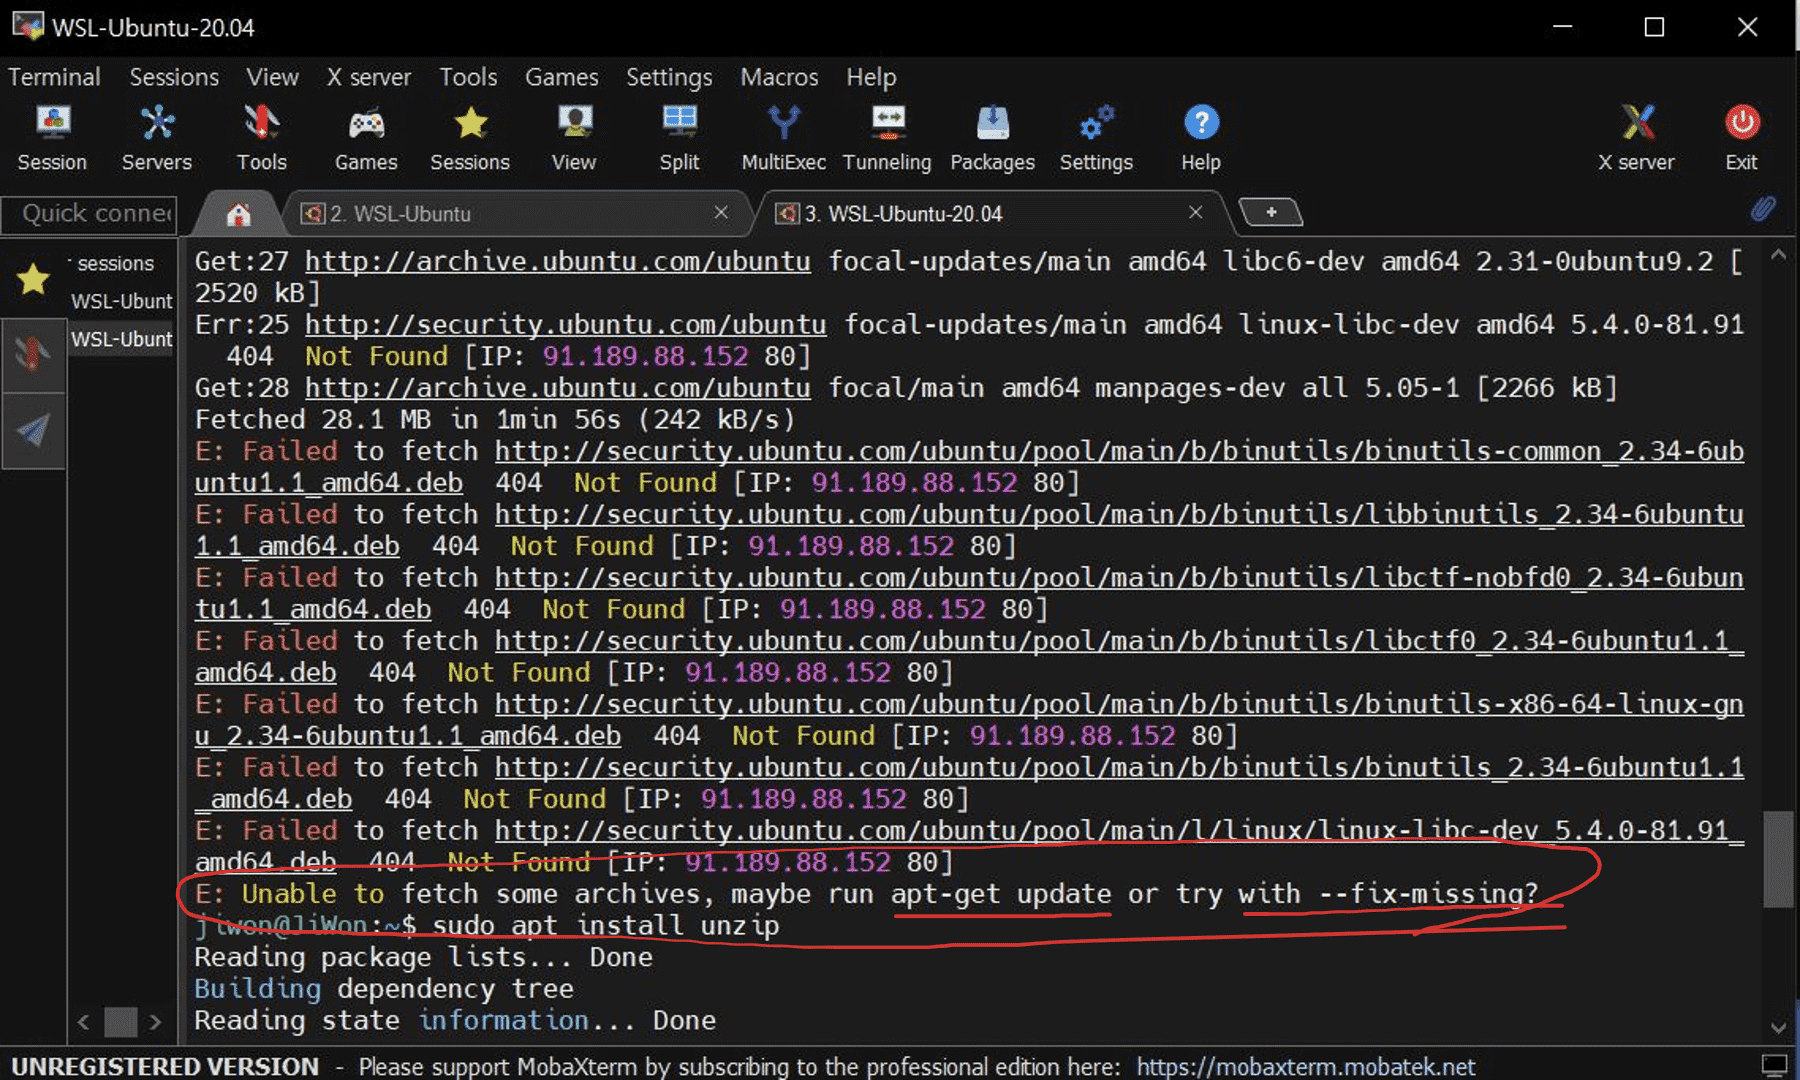This screenshot has height=1080, width=1800.
Task: Select first WSL-Ubunt session in tree
Action: pos(121,301)
